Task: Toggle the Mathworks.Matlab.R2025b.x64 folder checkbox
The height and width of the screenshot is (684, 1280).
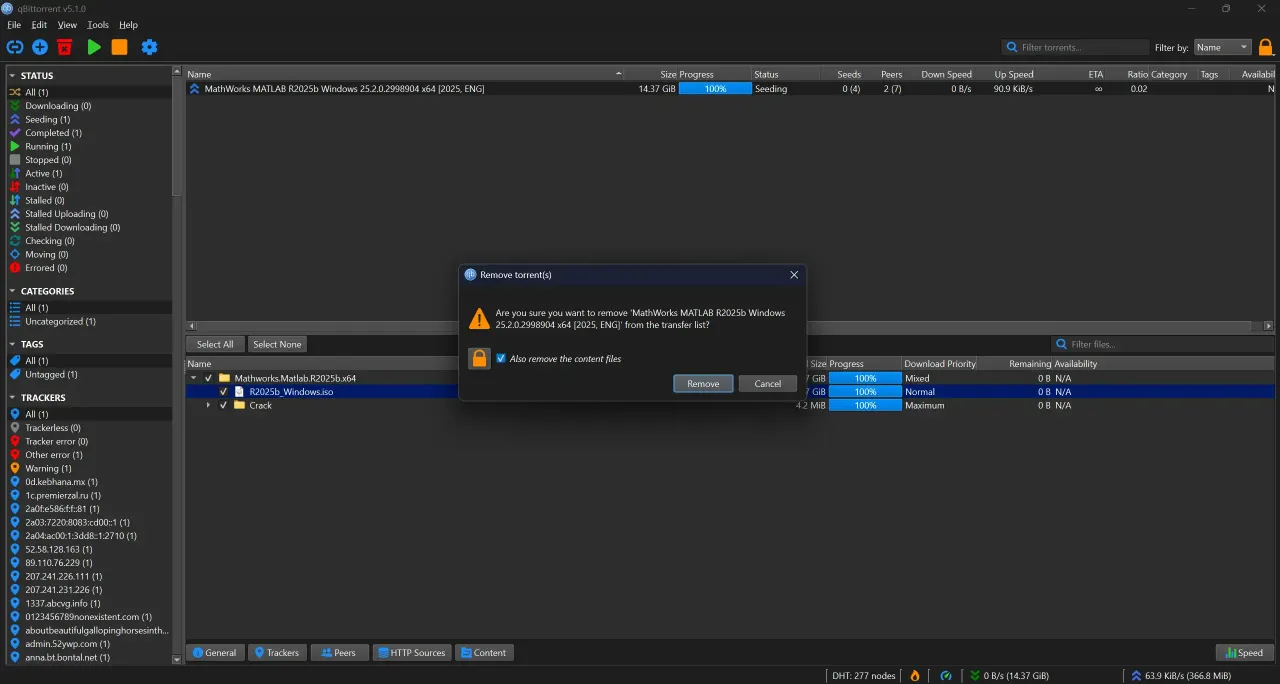Action: coord(209,378)
